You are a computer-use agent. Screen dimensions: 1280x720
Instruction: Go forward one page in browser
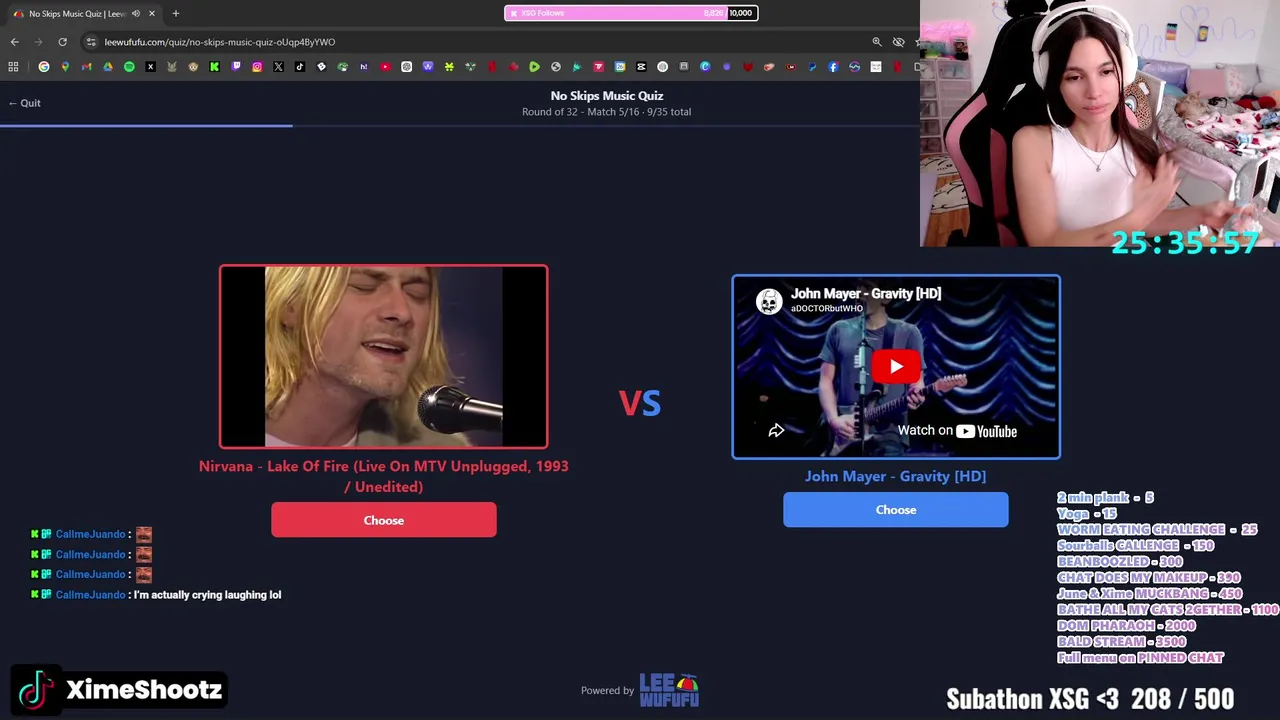(x=38, y=42)
